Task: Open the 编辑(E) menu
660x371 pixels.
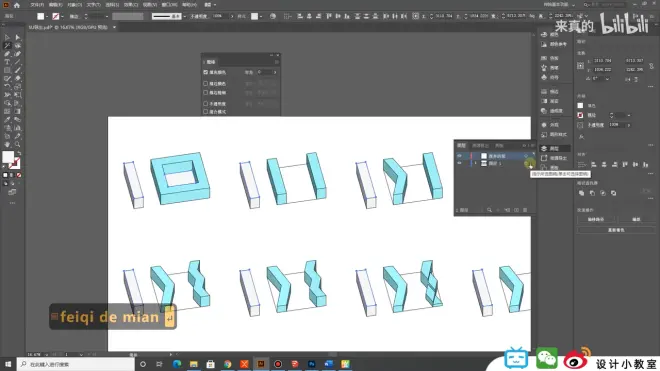Action: point(56,5)
